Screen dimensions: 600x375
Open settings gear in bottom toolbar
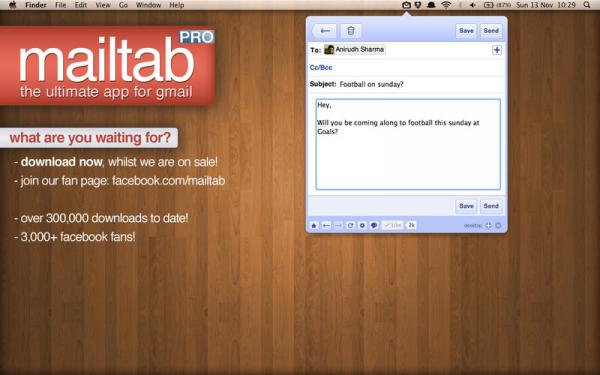coord(362,225)
